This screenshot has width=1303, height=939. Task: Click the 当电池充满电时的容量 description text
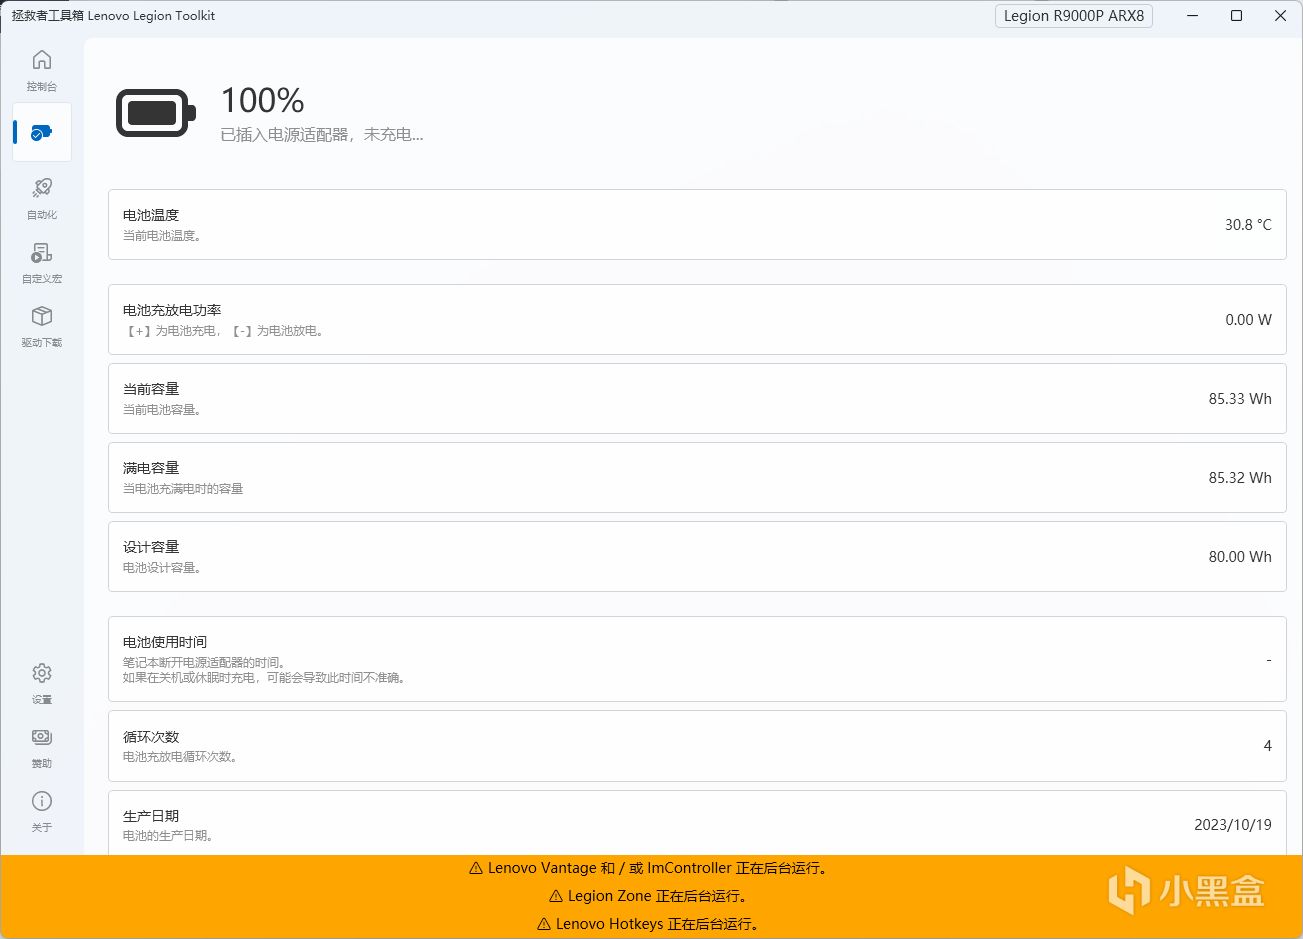pyautogui.click(x=183, y=489)
